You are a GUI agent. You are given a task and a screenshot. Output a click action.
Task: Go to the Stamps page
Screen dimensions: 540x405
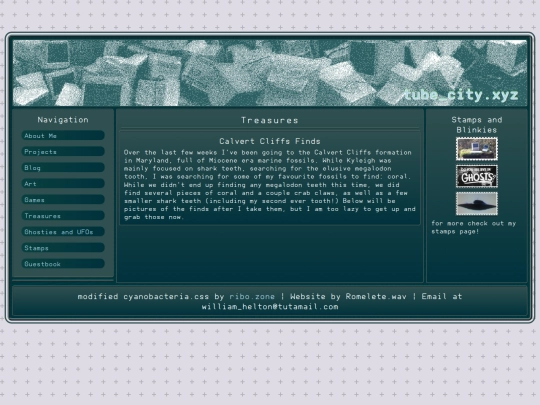point(63,248)
